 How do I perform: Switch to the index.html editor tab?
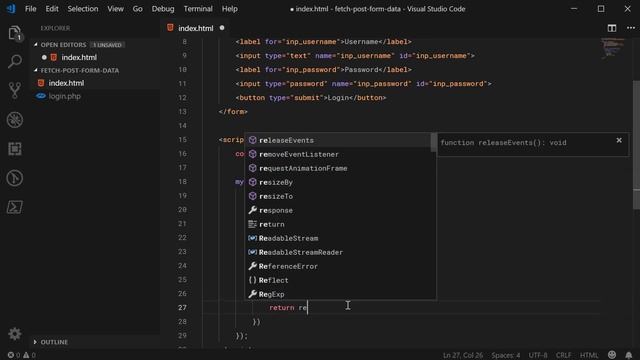point(196,28)
